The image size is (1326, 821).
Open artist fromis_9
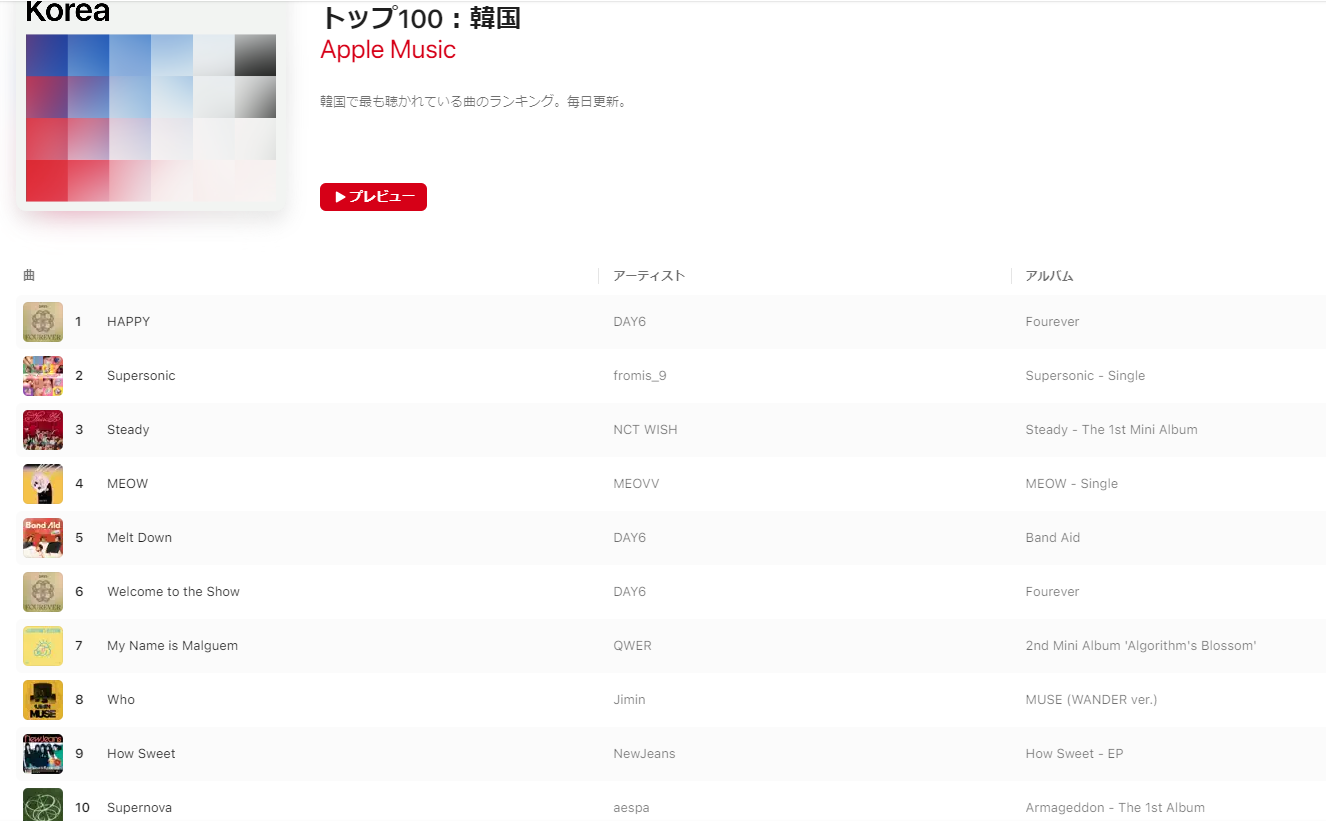coord(639,376)
